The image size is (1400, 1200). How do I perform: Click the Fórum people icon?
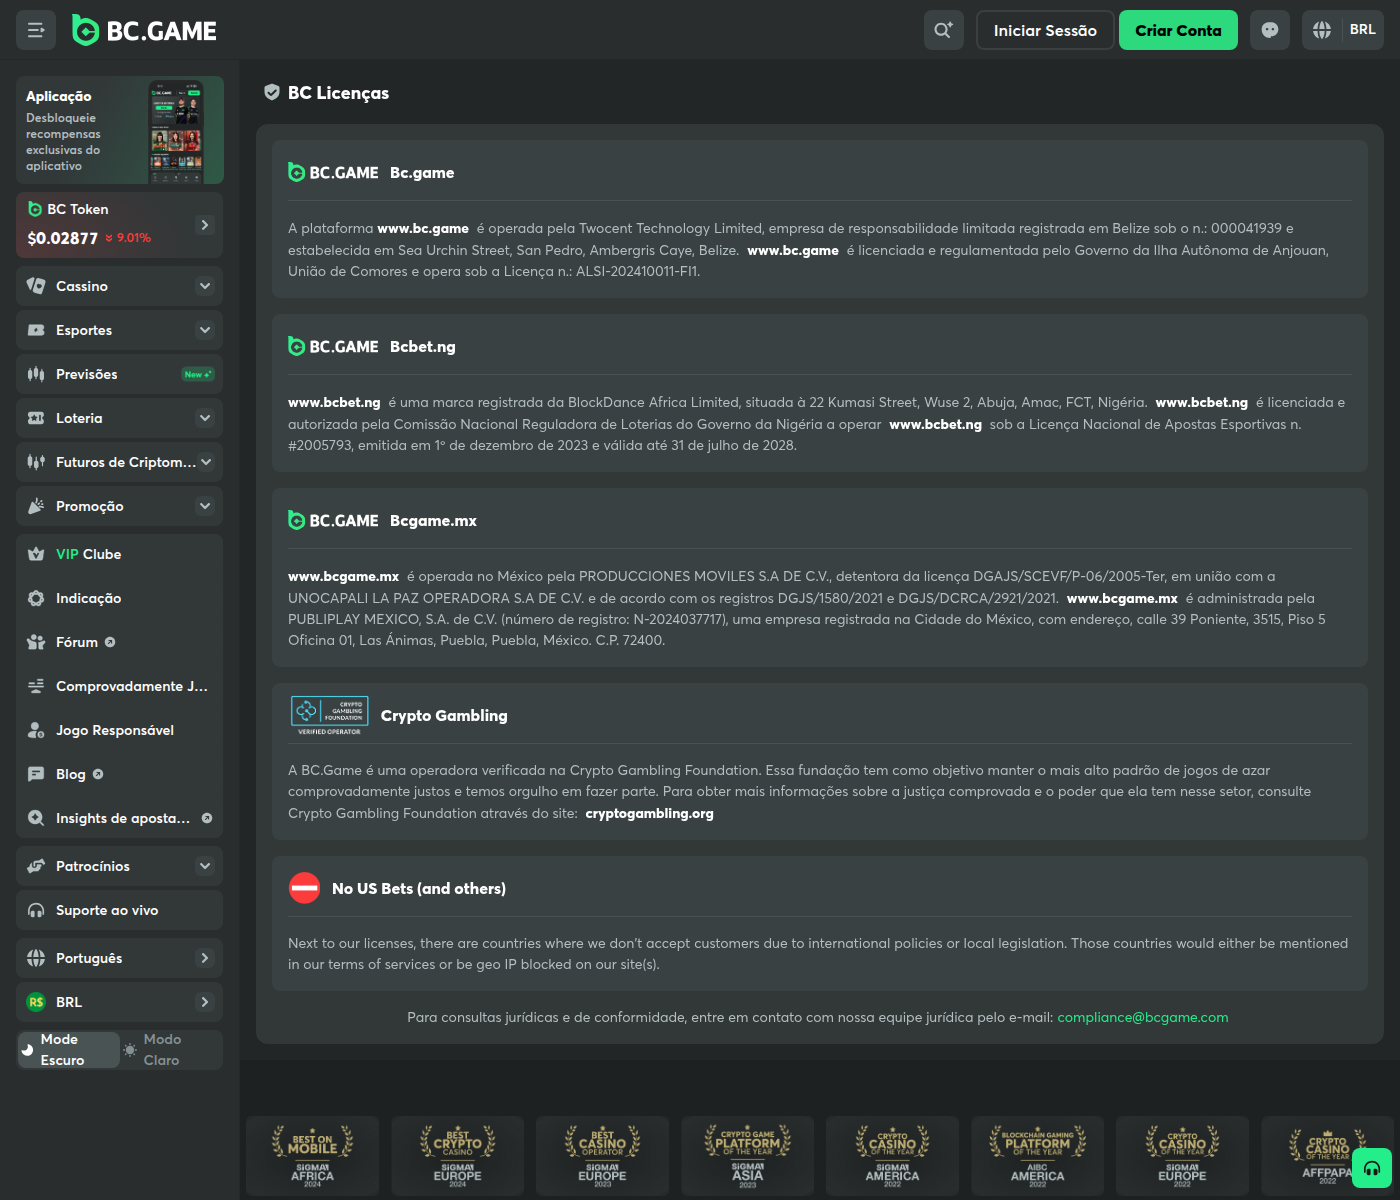[36, 642]
